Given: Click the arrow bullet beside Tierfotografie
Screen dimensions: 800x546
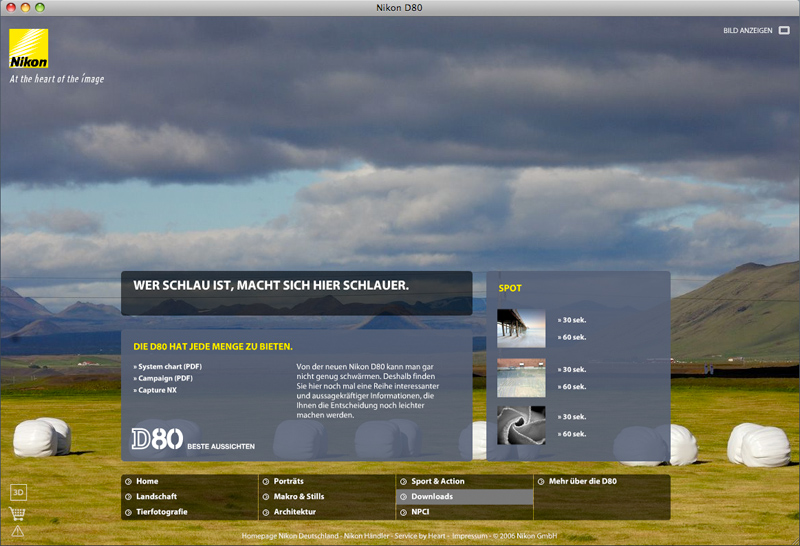Looking at the screenshot, I should coord(128,512).
